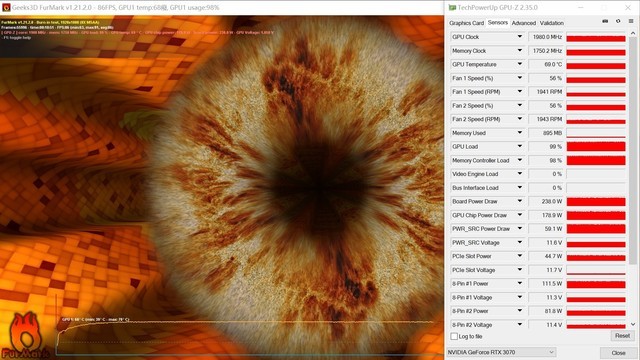Viewport: 640px width, 360px height.
Task: Open the GPU Clock sensor dropdown
Action: coord(520,37)
